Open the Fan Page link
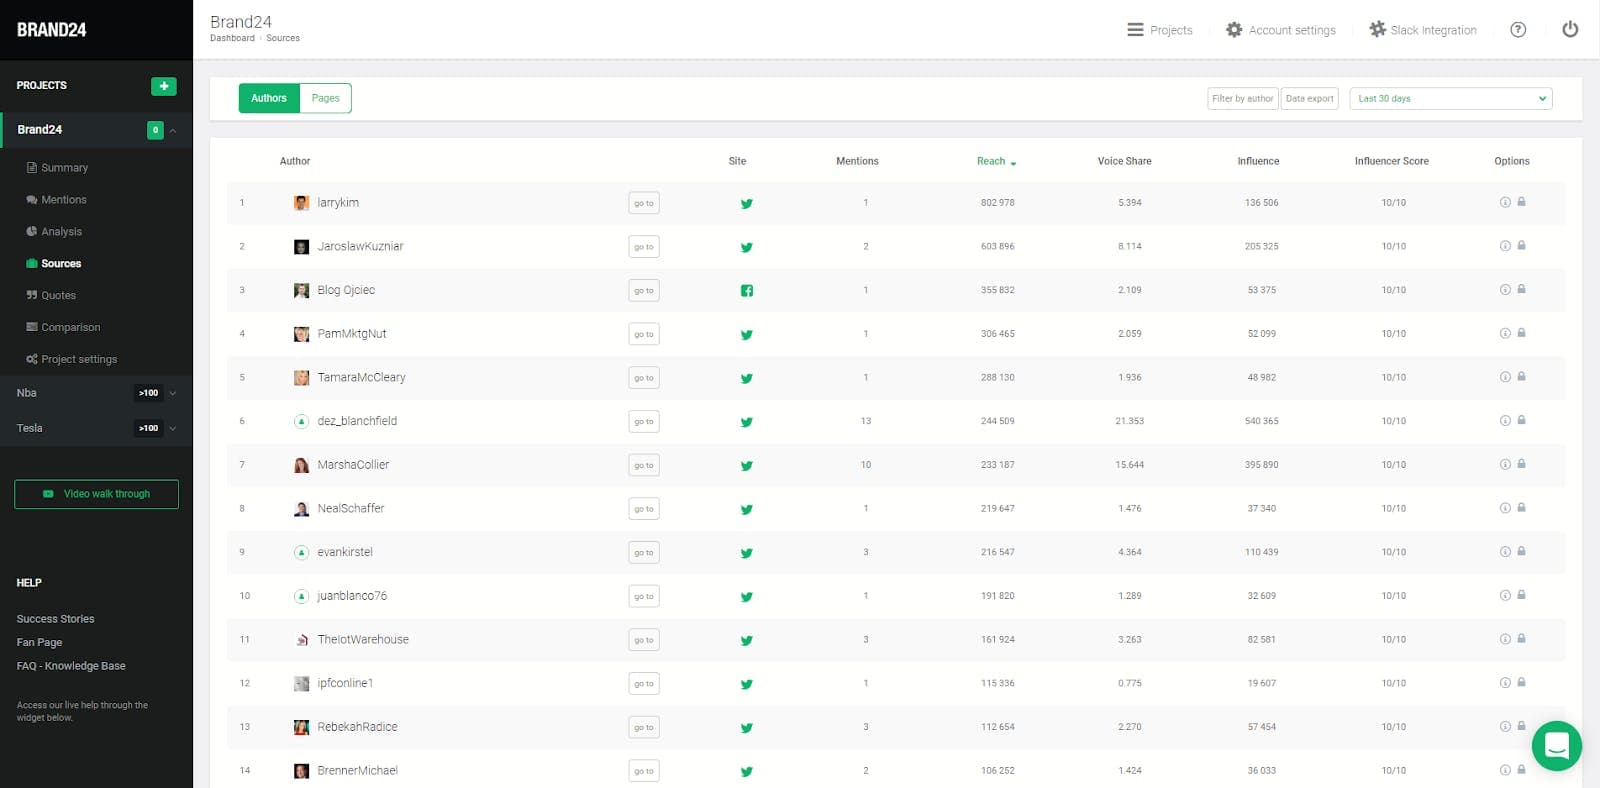The height and width of the screenshot is (788, 1600). click(x=39, y=643)
